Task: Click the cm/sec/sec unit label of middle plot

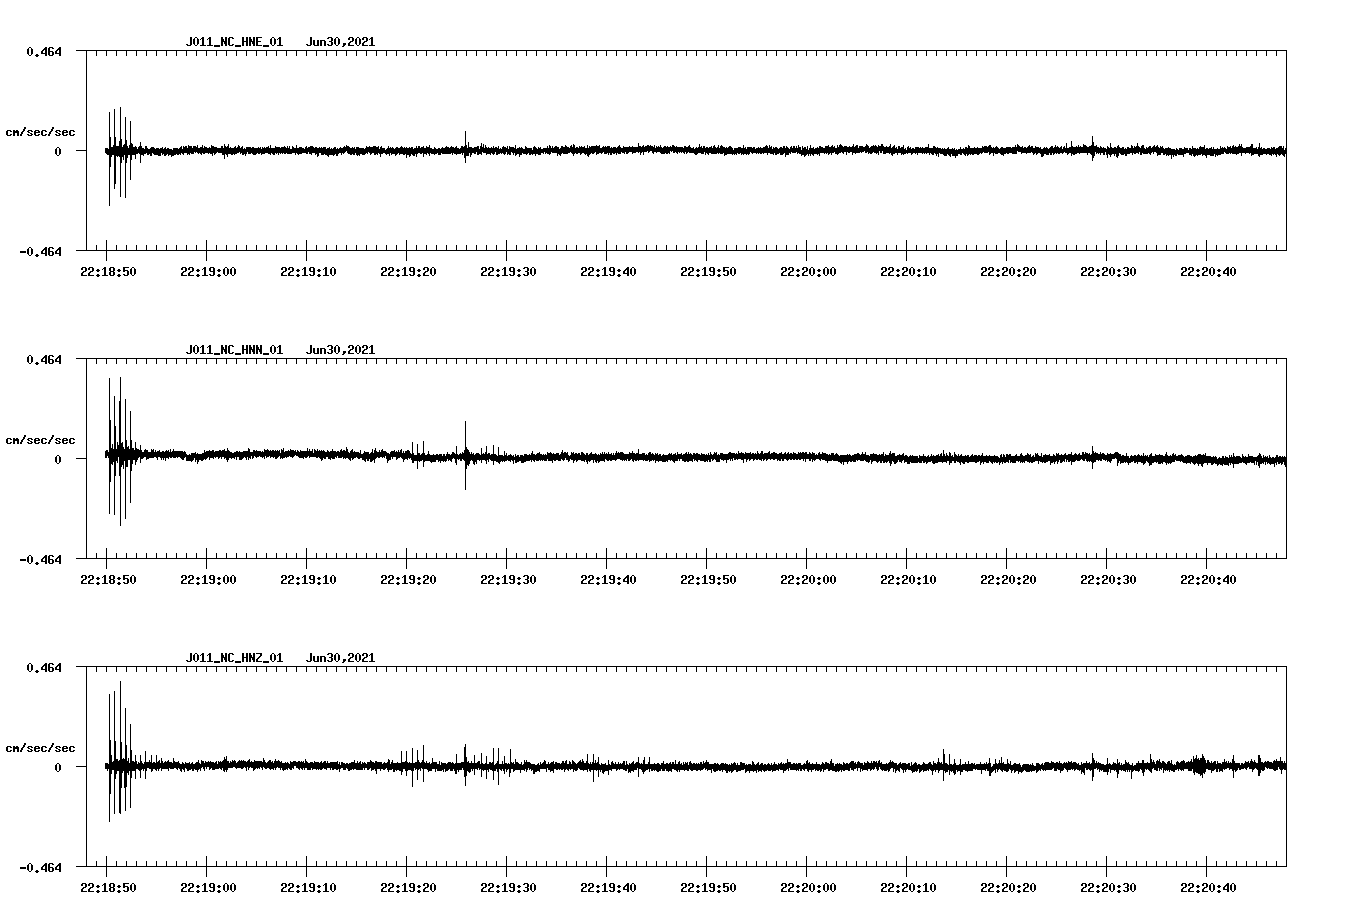Action: (41, 438)
